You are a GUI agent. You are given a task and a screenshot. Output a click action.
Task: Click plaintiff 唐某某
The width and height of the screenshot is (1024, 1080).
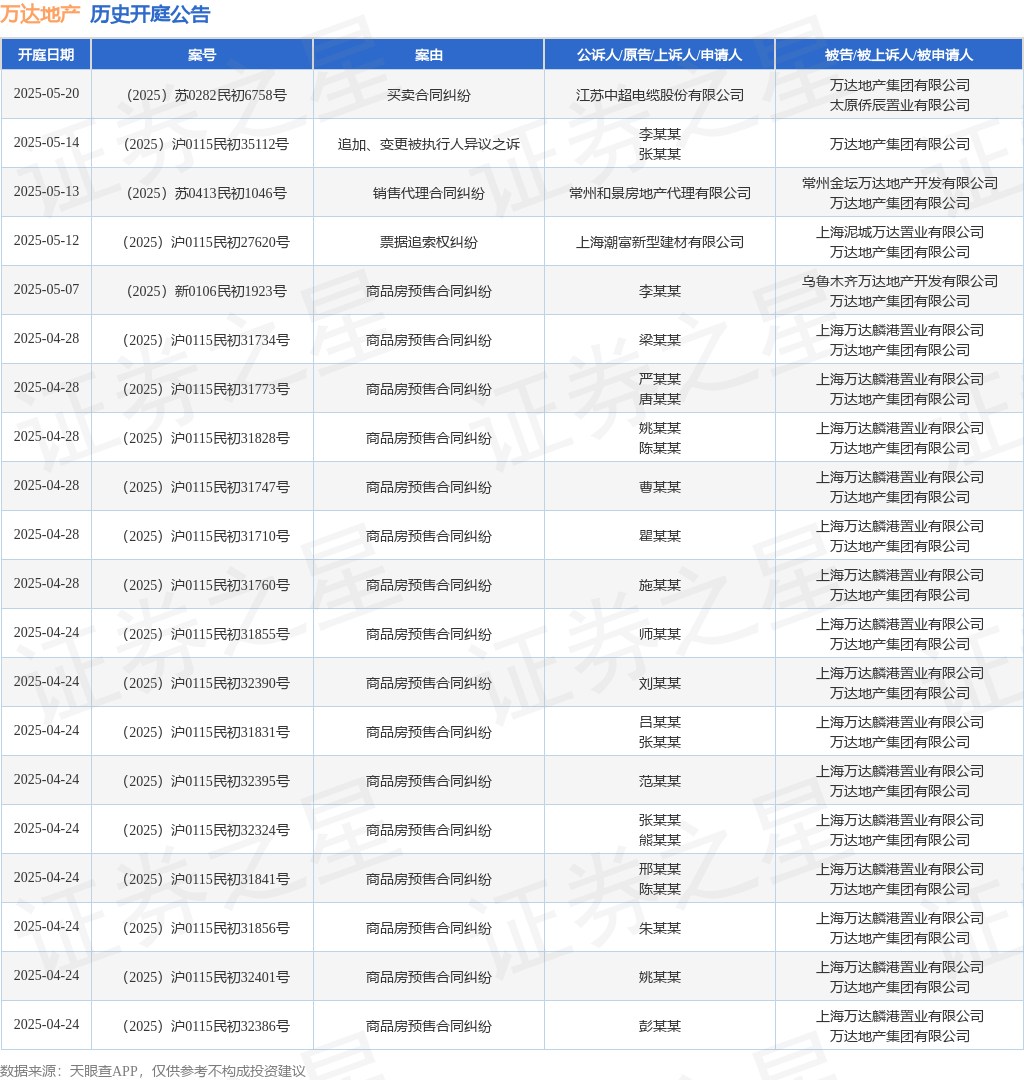tap(660, 399)
